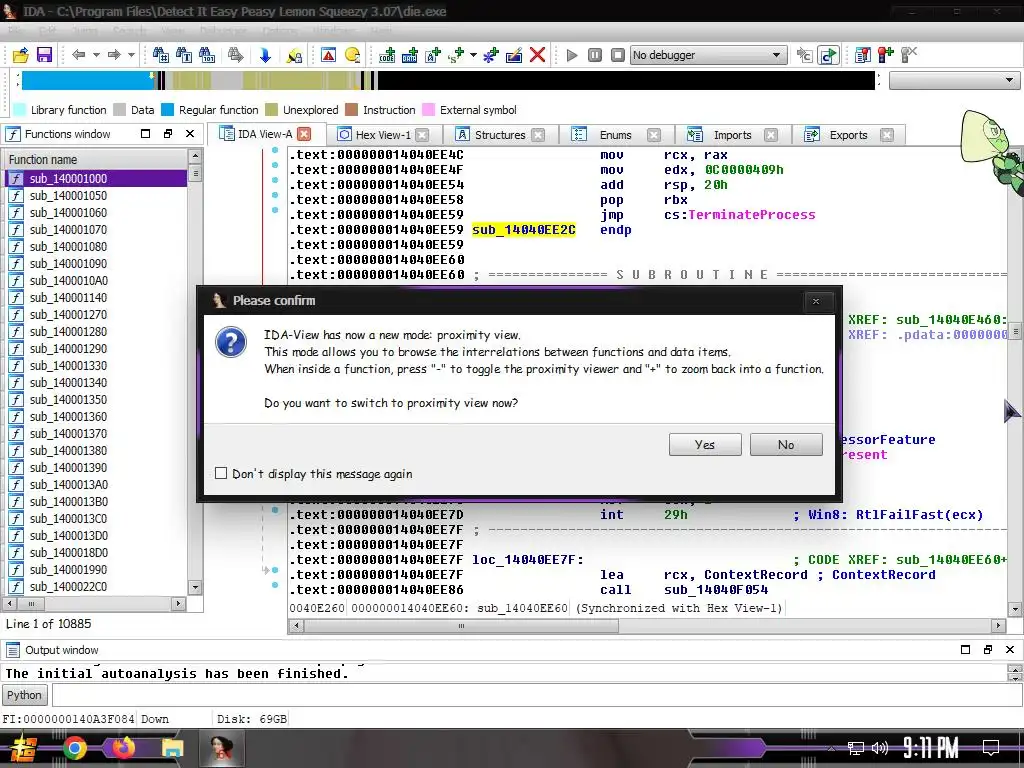
Task: Click the green arrow 'C' toolbar icon
Action: [x=828, y=55]
